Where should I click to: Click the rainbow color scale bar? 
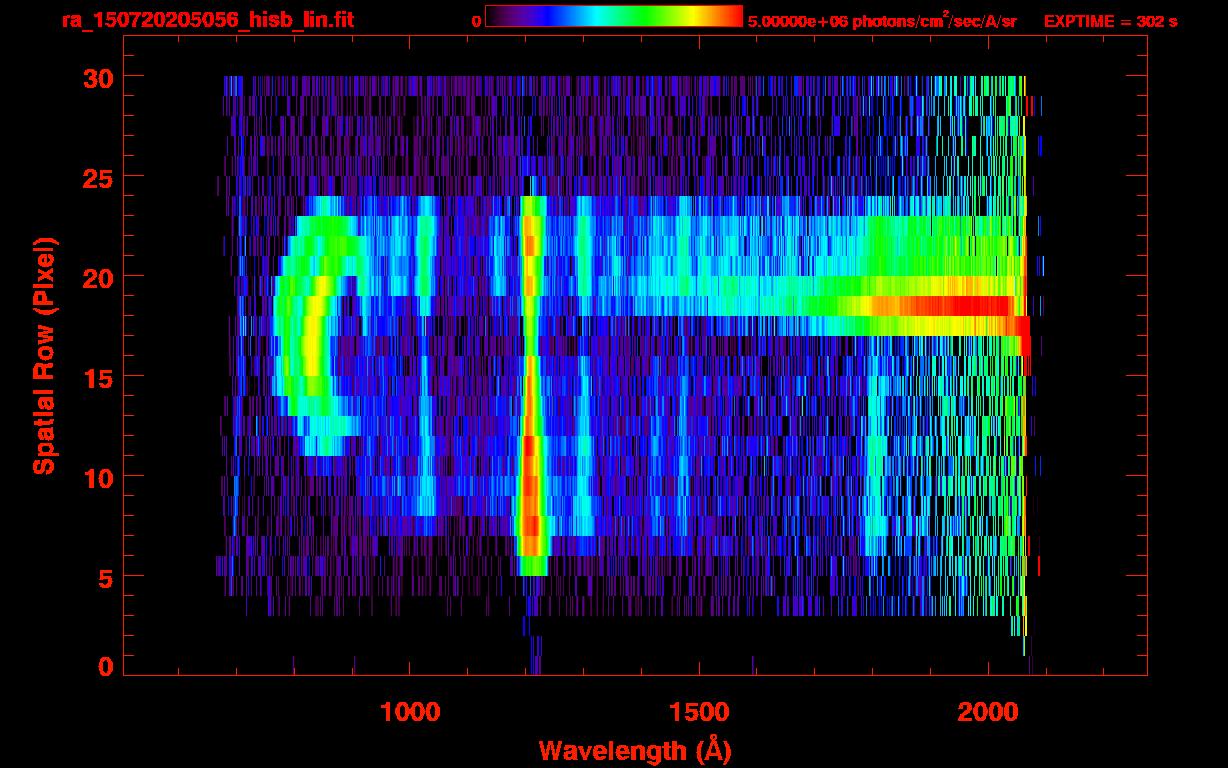click(614, 17)
